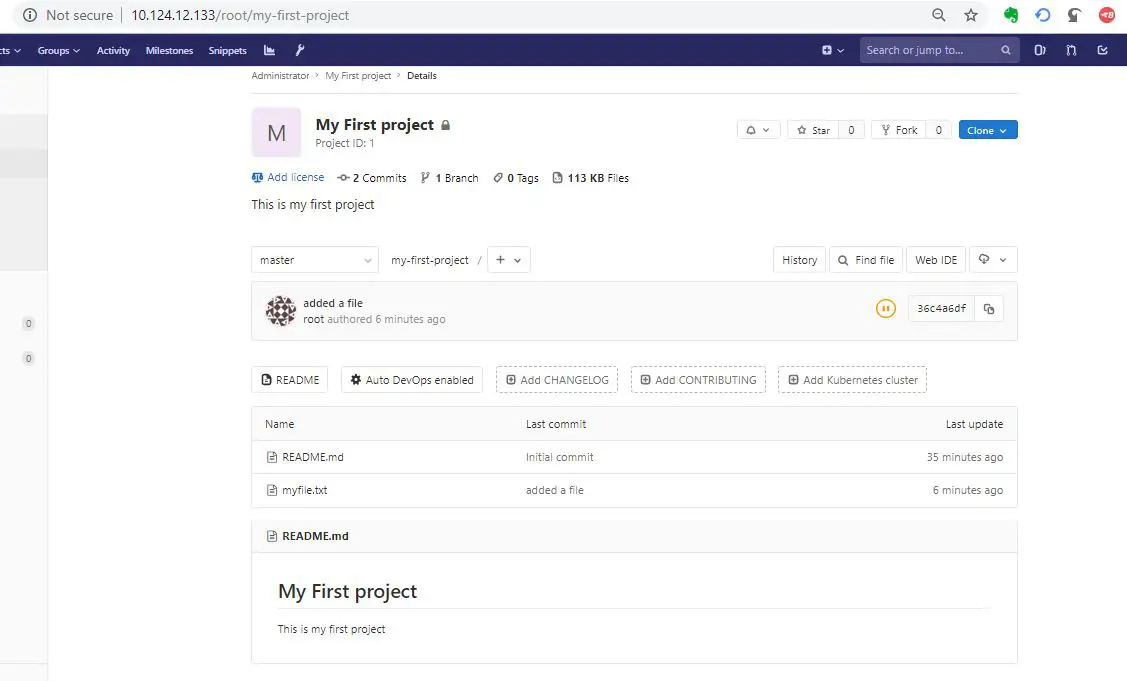Open the Groups menu
This screenshot has height=681, width=1127.
pyautogui.click(x=59, y=50)
